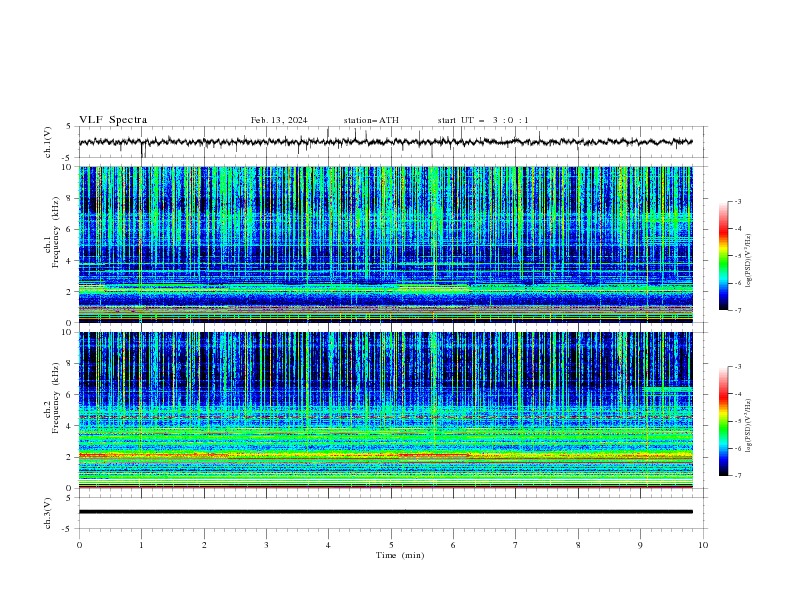Click the "-3" value on ch.1 colorbar

(x=737, y=201)
